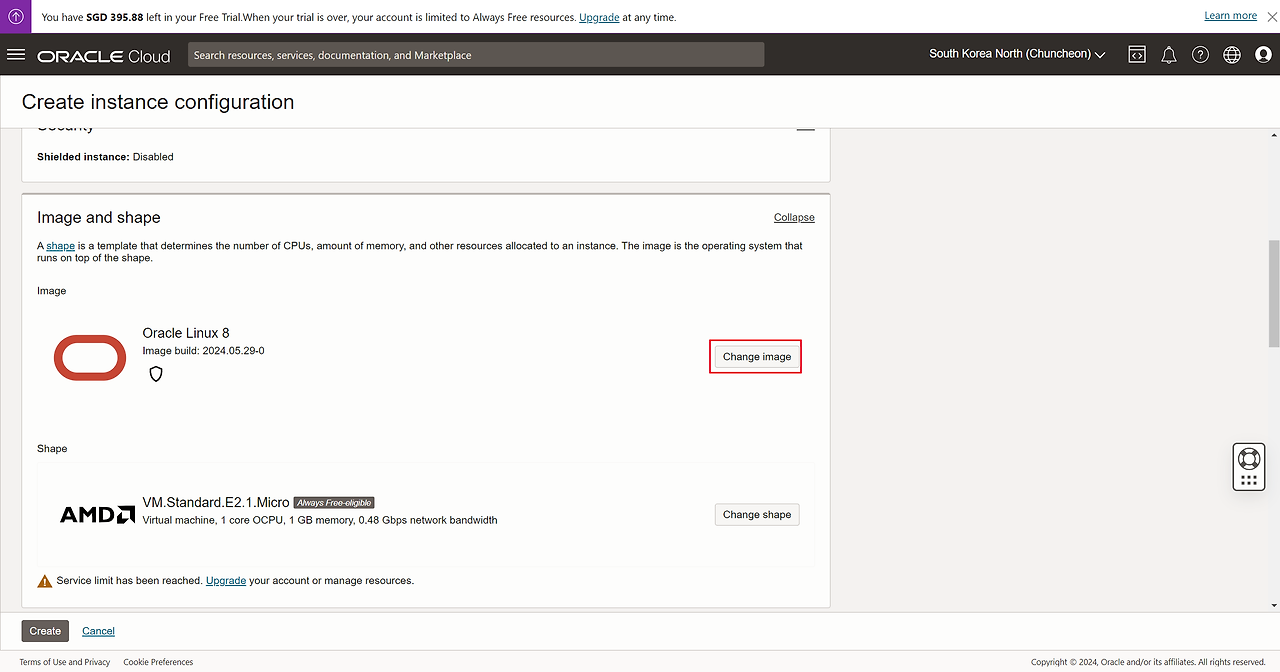
Task: Click the purple upgrade arrow icon
Action: pos(16,17)
